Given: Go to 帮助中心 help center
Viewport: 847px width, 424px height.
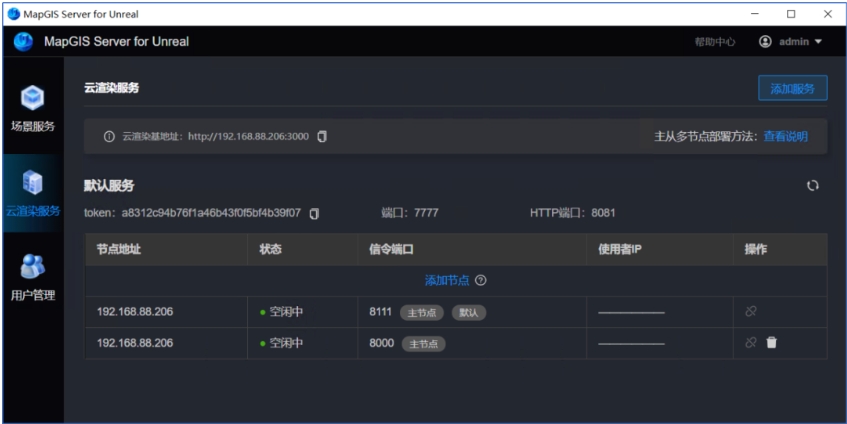Looking at the screenshot, I should [715, 42].
